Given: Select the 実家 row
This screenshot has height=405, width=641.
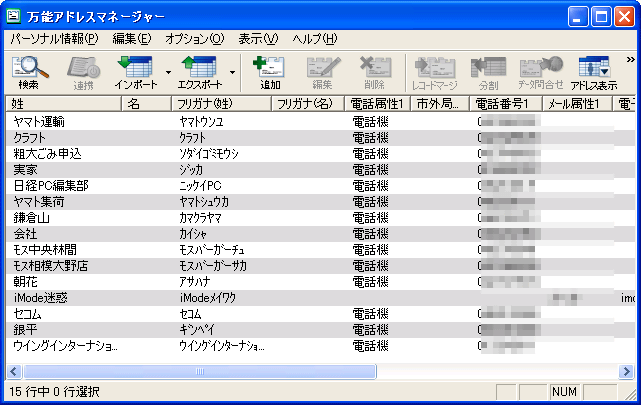Looking at the screenshot, I should click(320, 170).
